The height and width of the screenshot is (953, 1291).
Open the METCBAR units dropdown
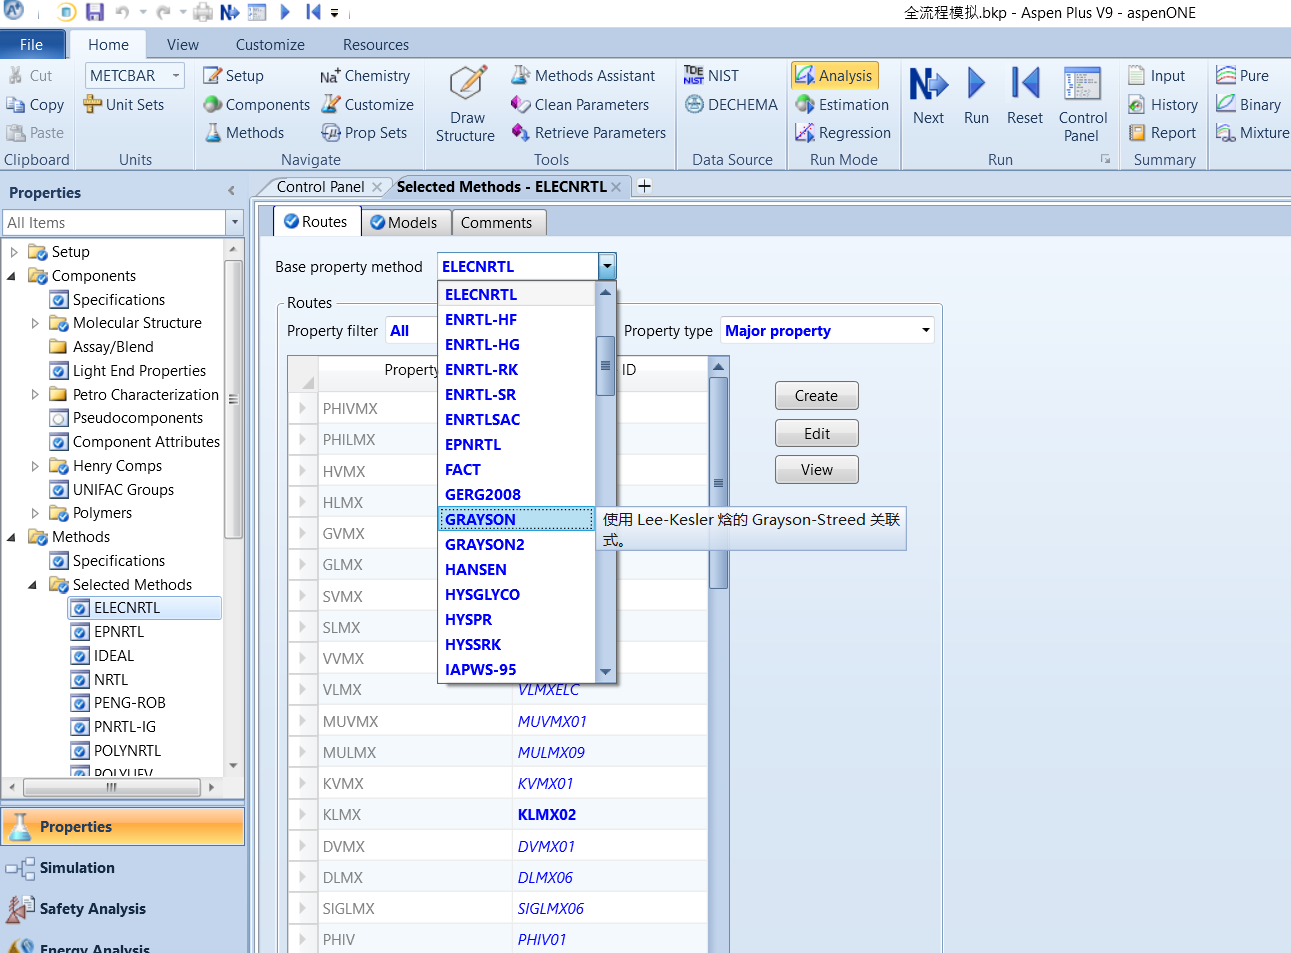pos(177,75)
